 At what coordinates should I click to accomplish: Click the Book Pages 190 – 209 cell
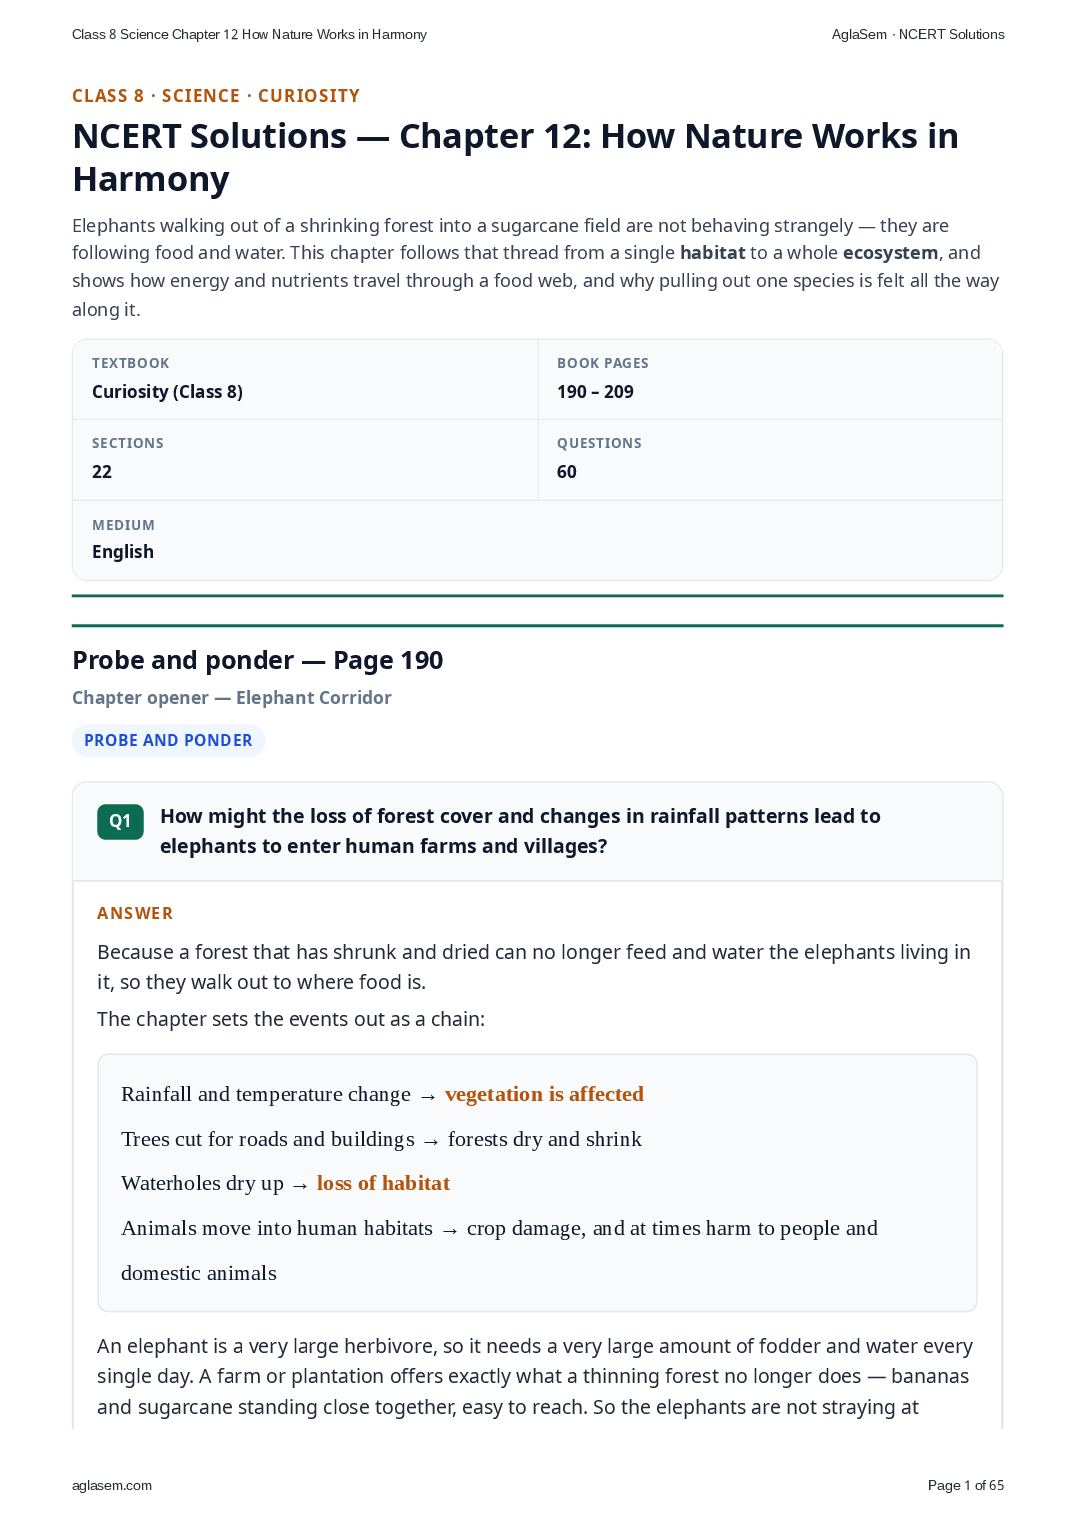[770, 379]
